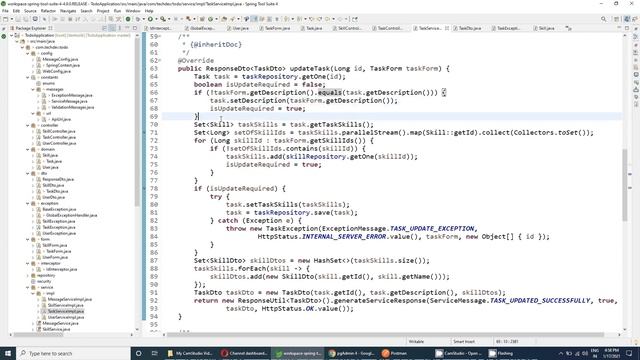The image size is (640, 360).
Task: Open the Windows Start menu
Action: 8,353
